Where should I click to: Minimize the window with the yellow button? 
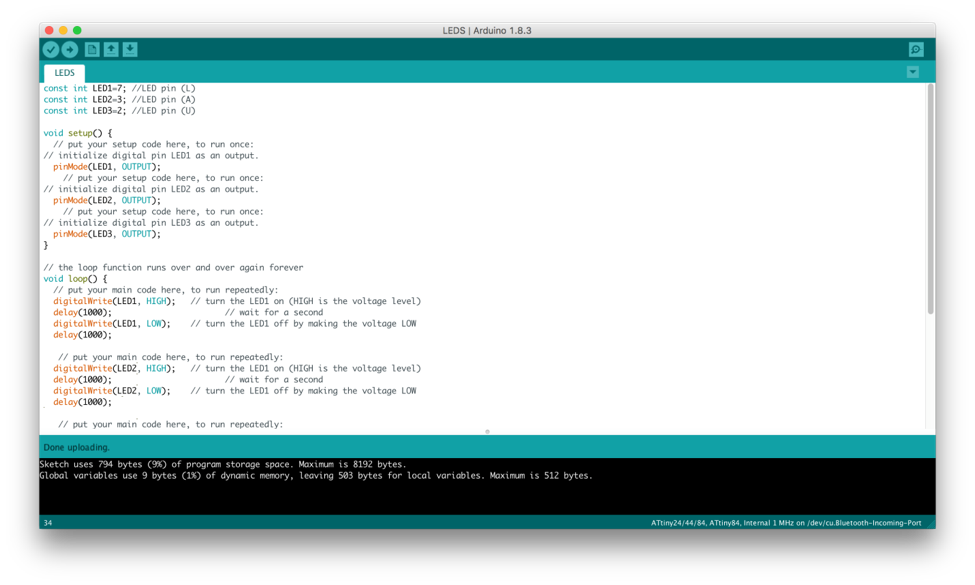(63, 30)
